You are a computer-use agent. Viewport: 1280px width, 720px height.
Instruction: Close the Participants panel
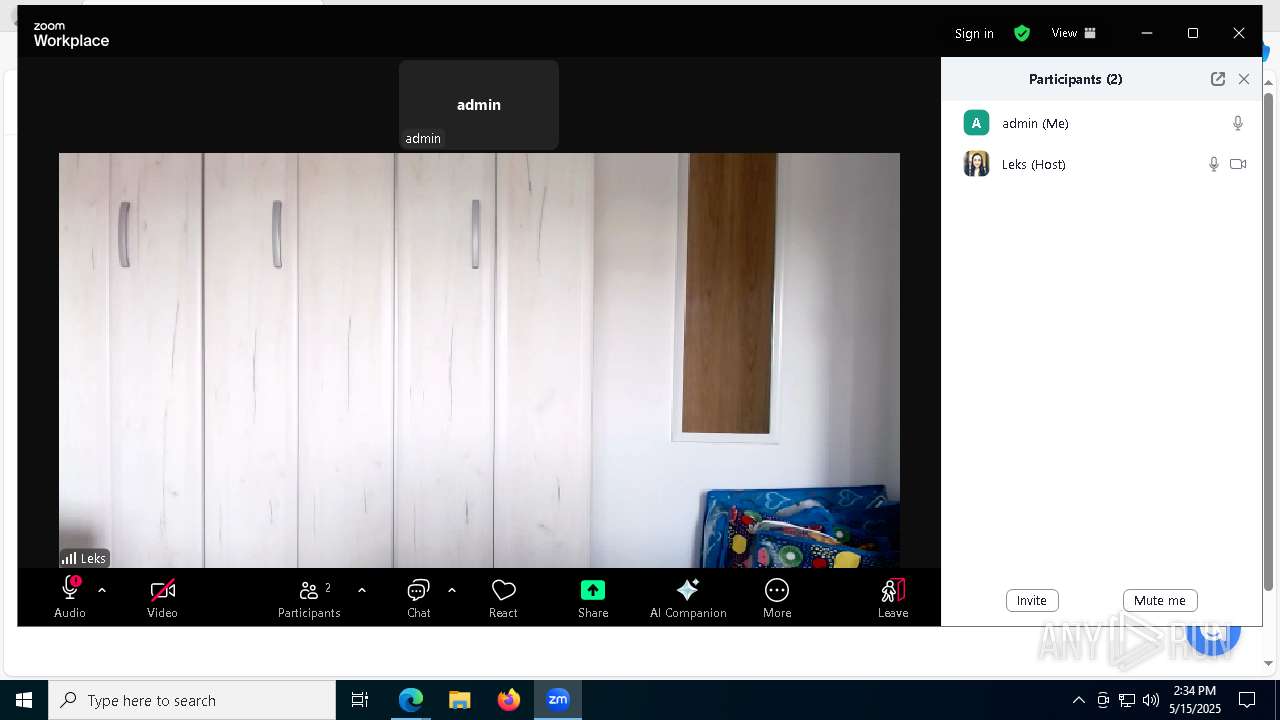(x=1244, y=79)
